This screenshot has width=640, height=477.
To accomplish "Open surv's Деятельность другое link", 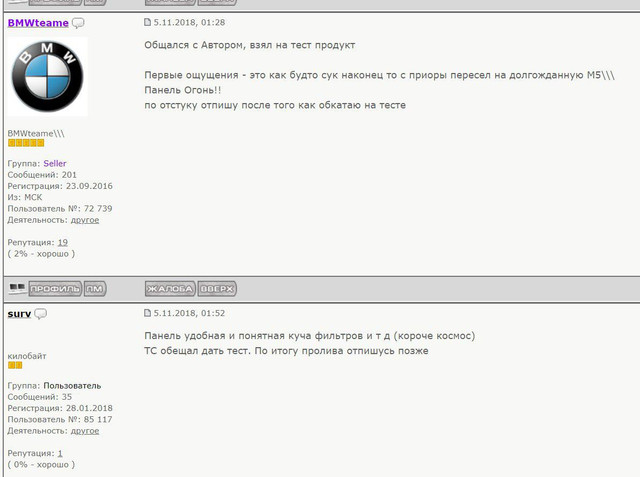I will (x=85, y=431).
